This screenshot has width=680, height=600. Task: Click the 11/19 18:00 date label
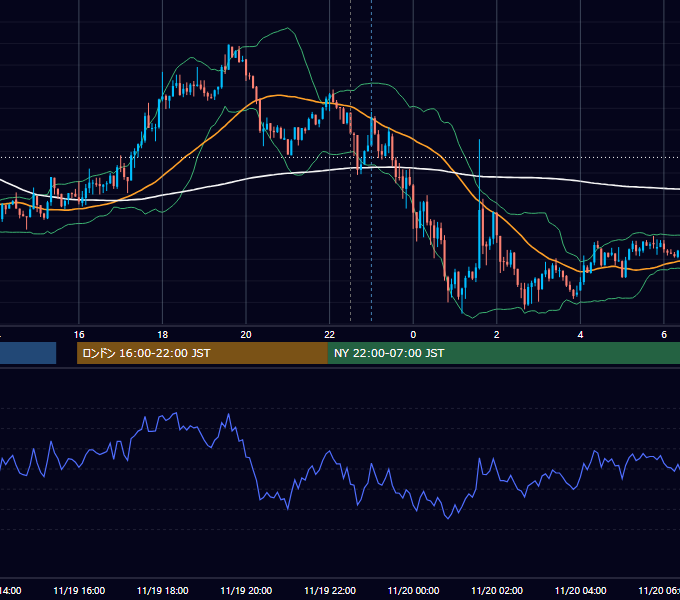point(163,590)
